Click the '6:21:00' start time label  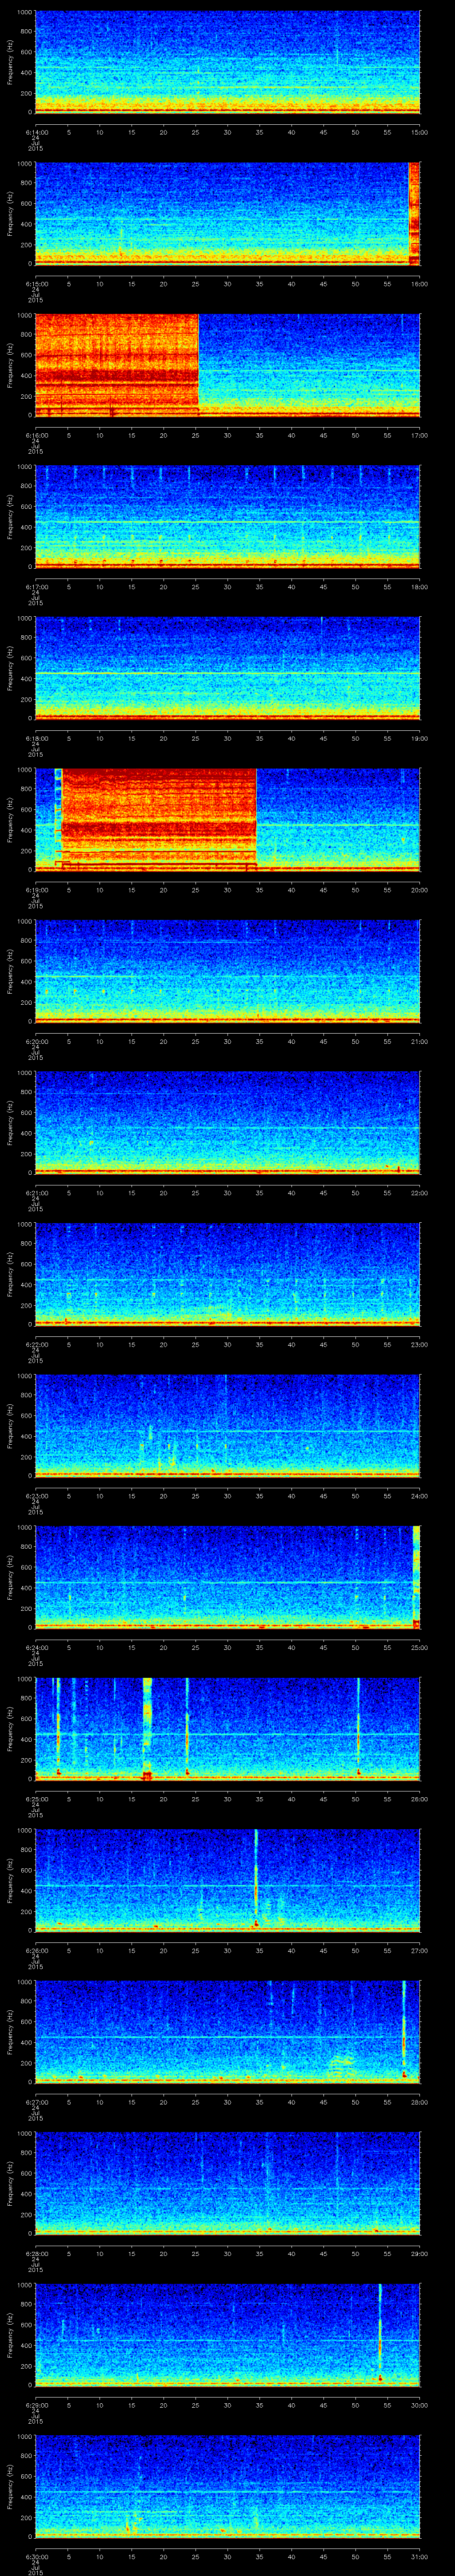[36, 1193]
